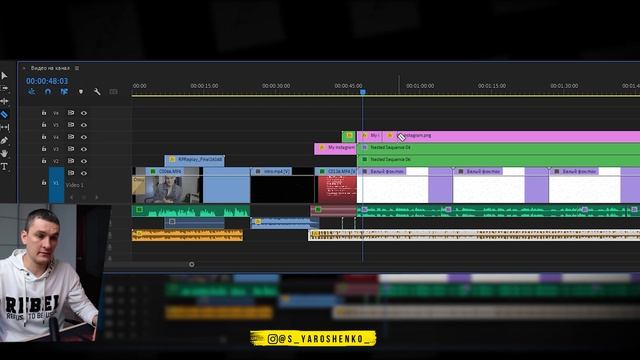Image resolution: width=640 pixels, height=360 pixels.
Task: Toggle sync lock on track V2
Action: 71,161
